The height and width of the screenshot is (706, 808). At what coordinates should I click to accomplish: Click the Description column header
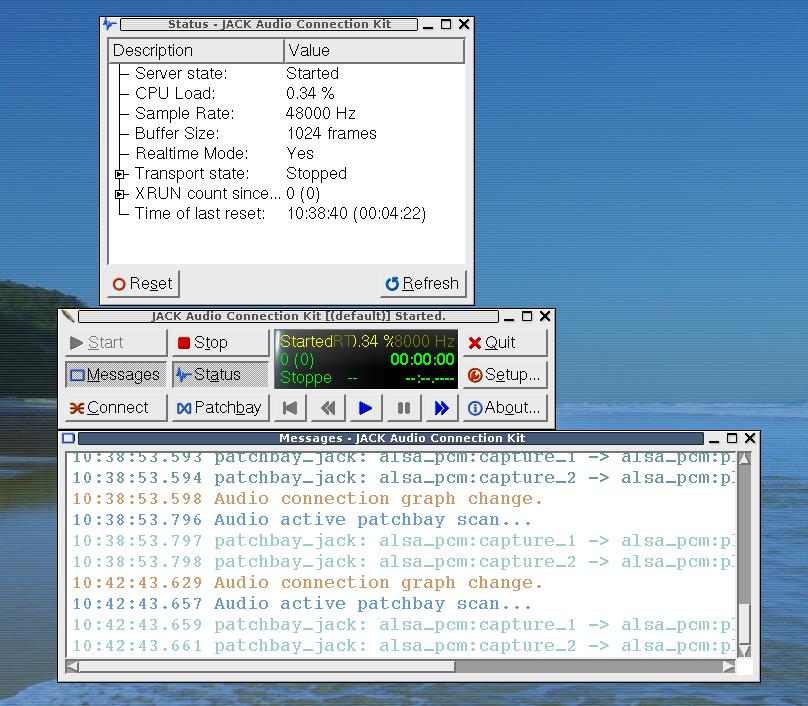coord(196,51)
